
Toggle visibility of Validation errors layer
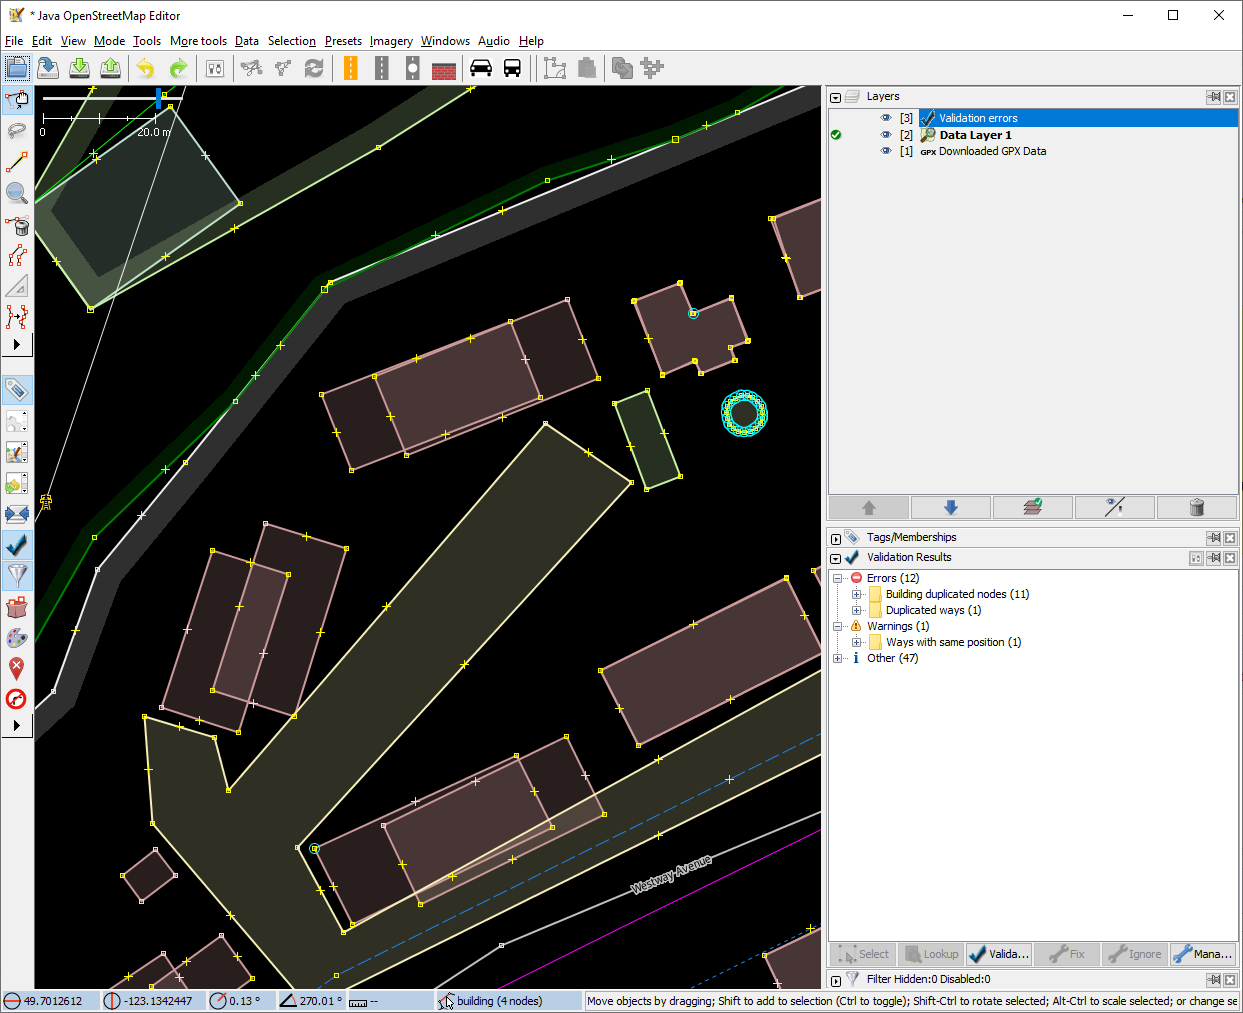tap(885, 118)
